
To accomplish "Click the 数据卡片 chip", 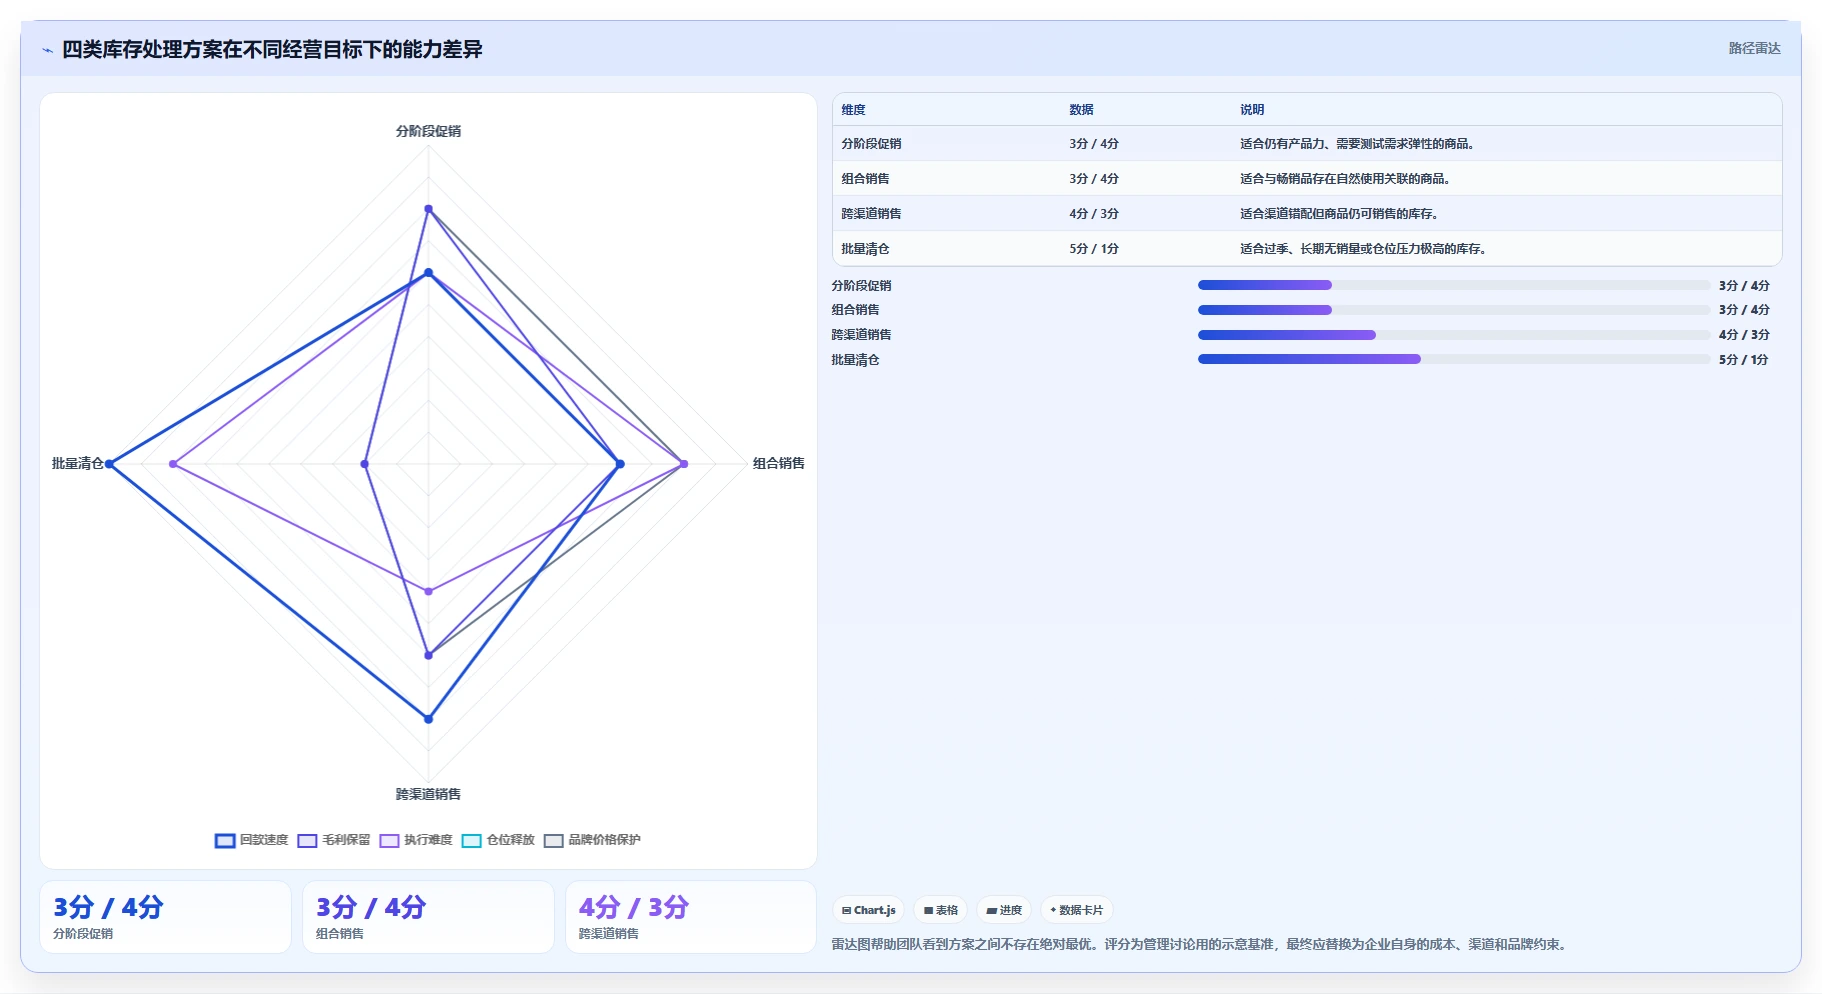I will tap(1077, 910).
